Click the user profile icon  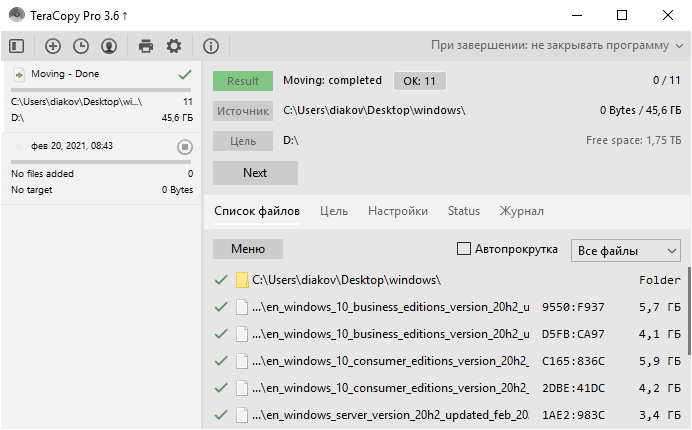point(109,45)
